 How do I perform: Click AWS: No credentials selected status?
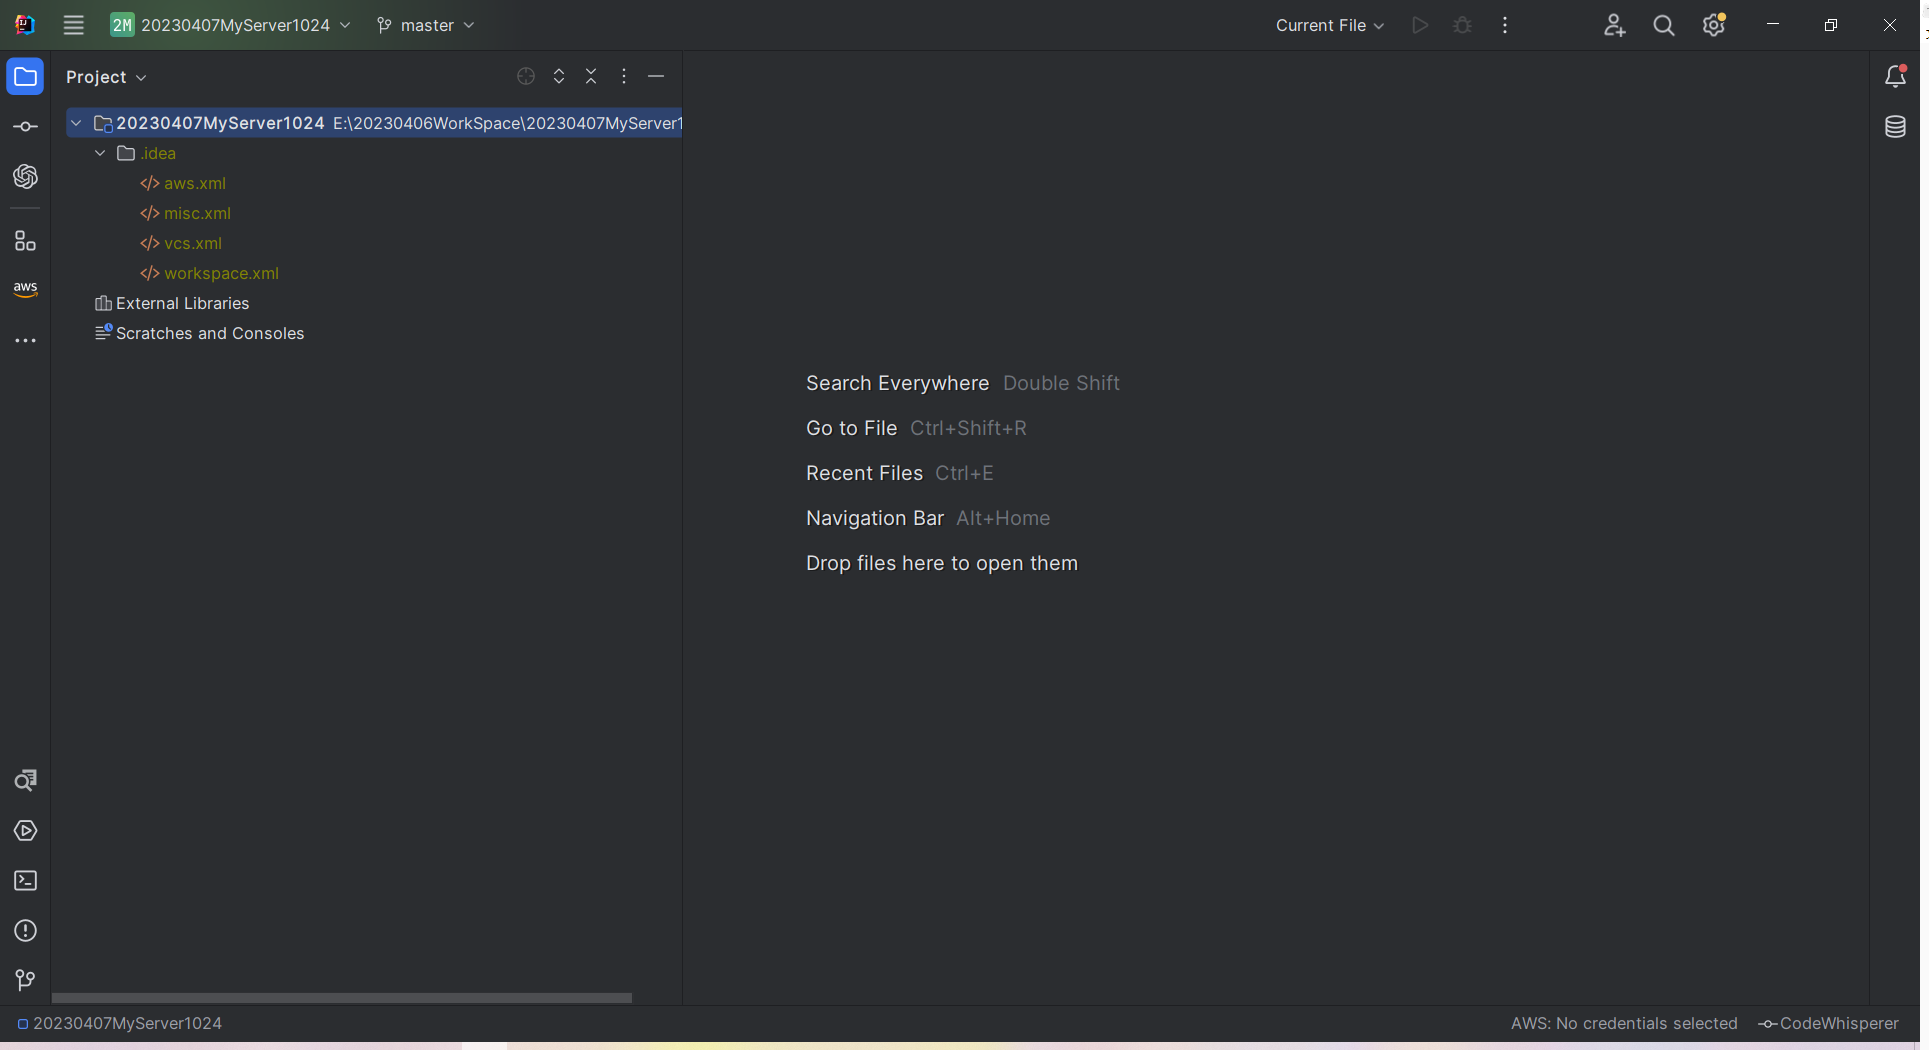click(1623, 1023)
